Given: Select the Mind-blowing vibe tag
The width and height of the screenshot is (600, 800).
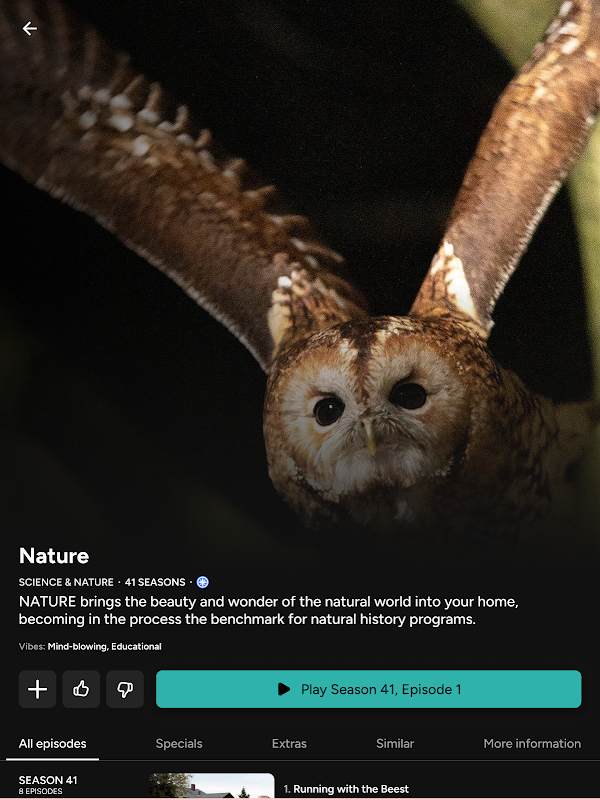Looking at the screenshot, I should [77, 646].
